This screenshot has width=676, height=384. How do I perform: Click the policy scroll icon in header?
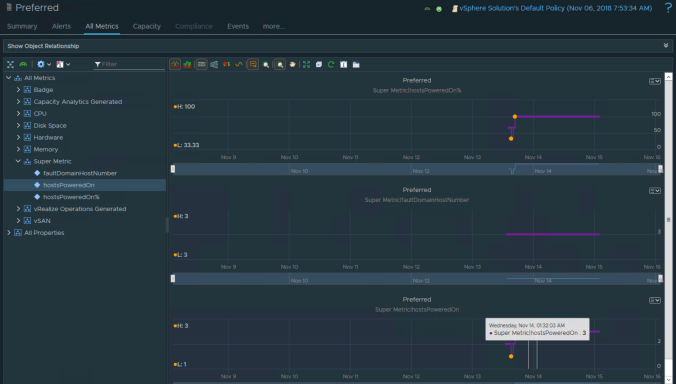454,9
